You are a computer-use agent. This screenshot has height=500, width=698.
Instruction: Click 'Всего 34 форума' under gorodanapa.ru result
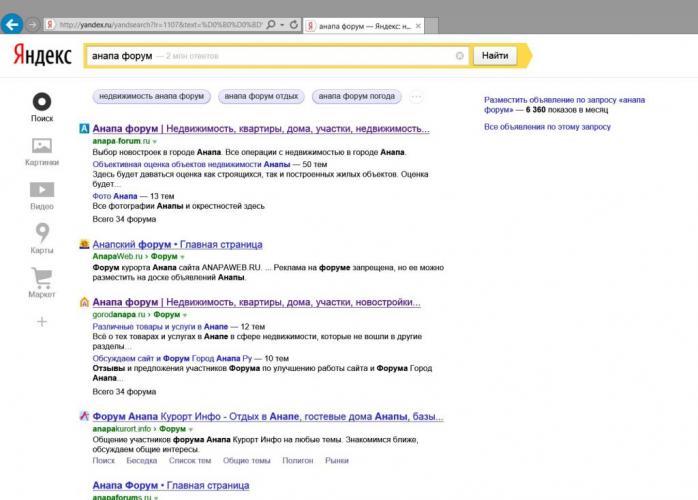124,392
